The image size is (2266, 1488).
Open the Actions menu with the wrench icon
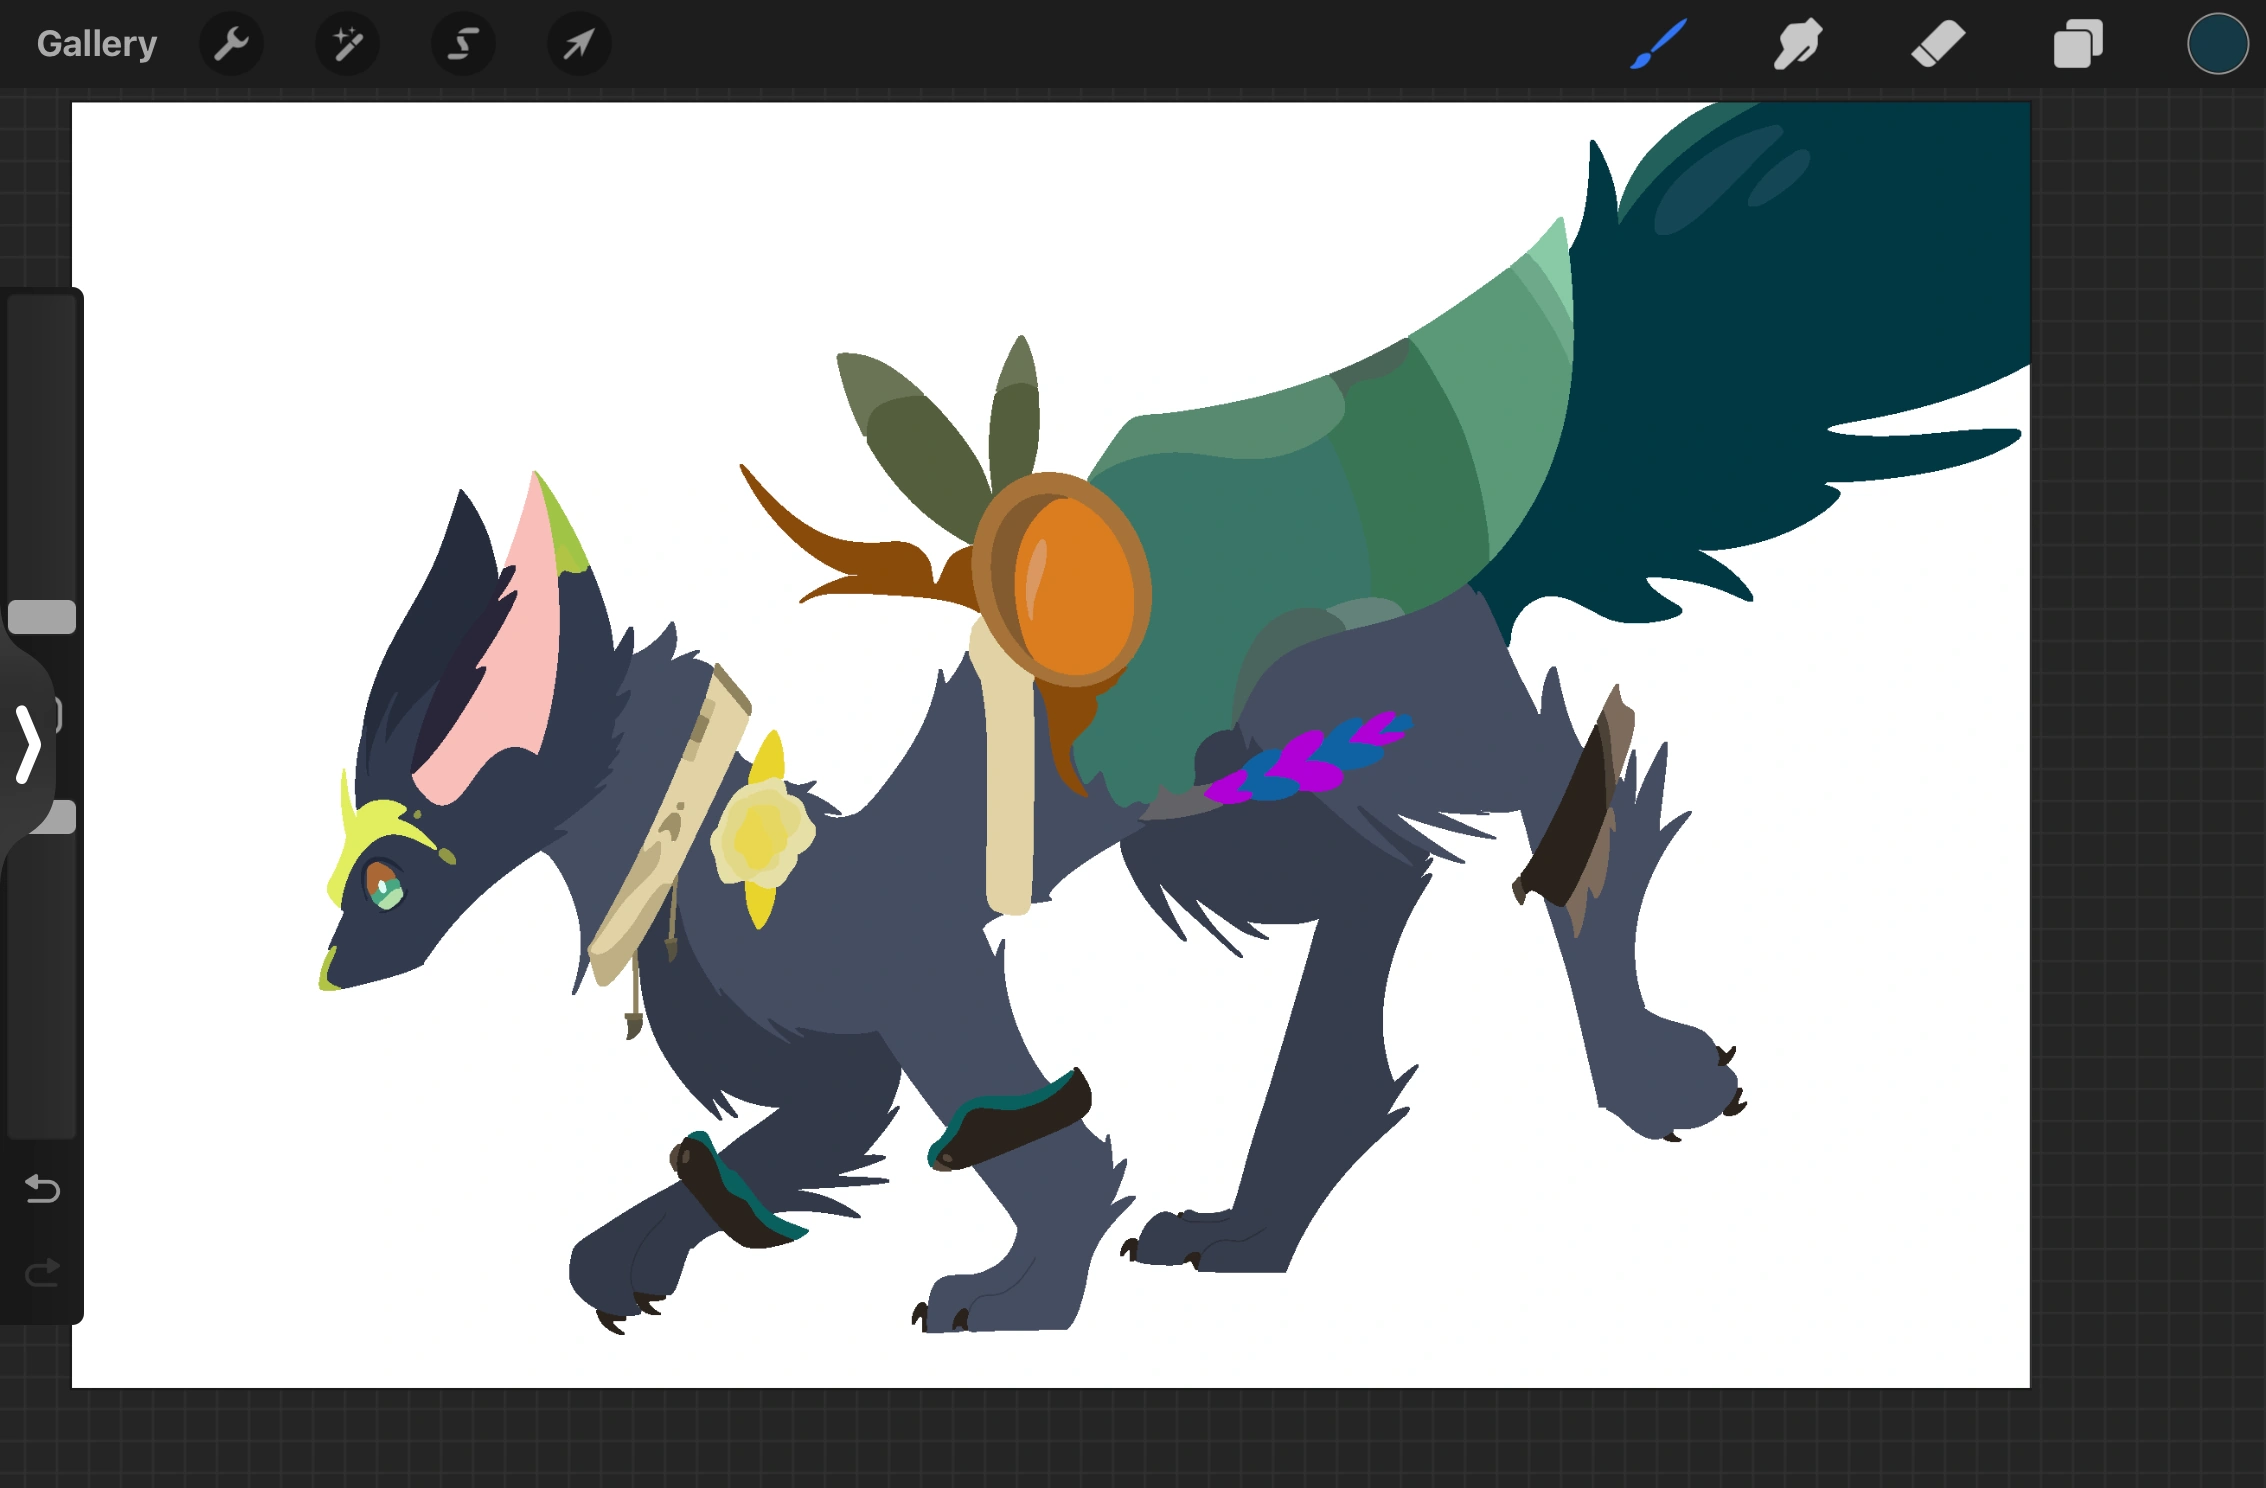pyautogui.click(x=231, y=43)
